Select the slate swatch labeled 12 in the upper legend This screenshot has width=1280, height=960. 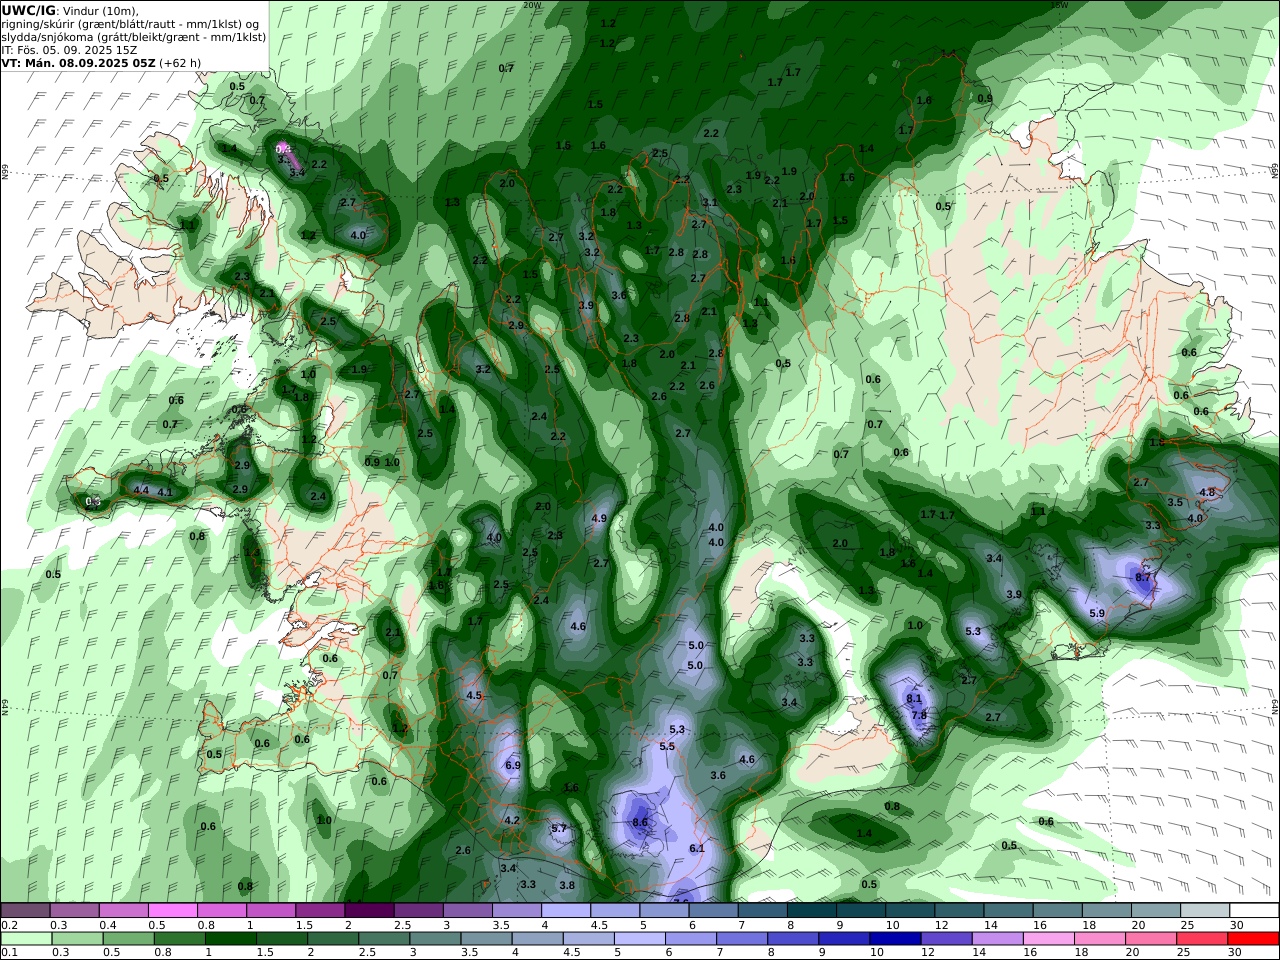[959, 911]
